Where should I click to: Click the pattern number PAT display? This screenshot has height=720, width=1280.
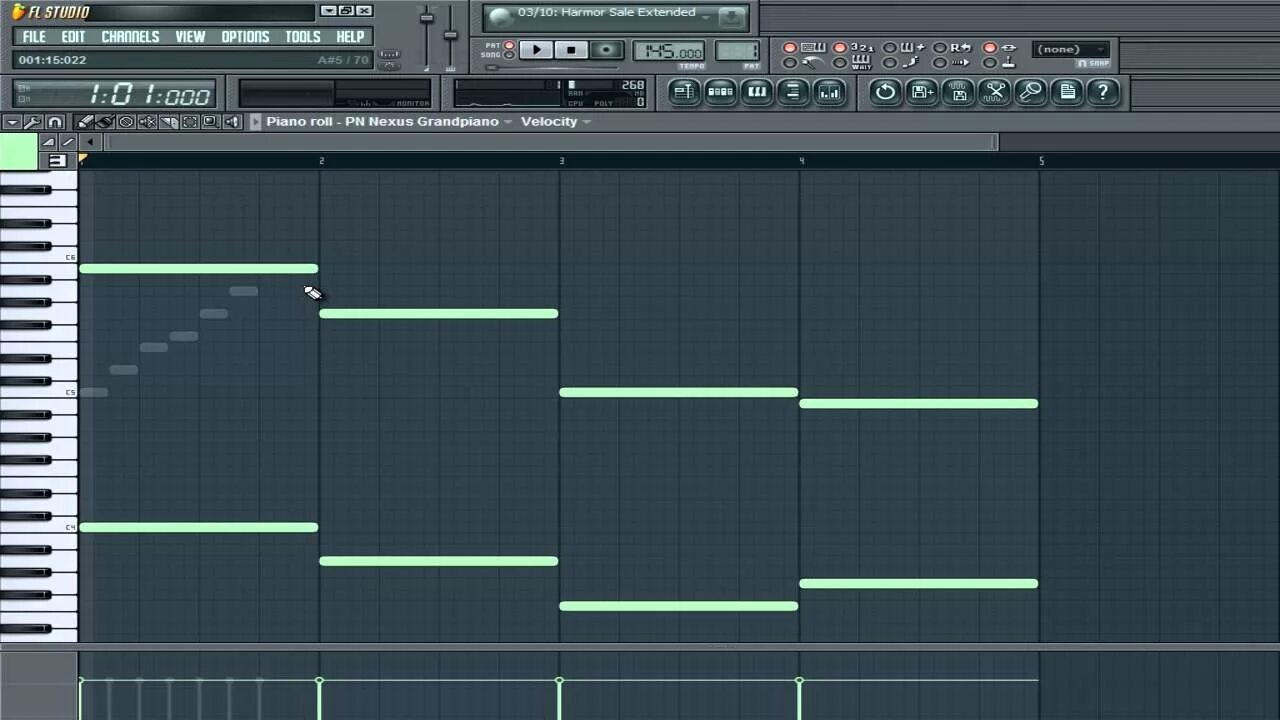[737, 51]
